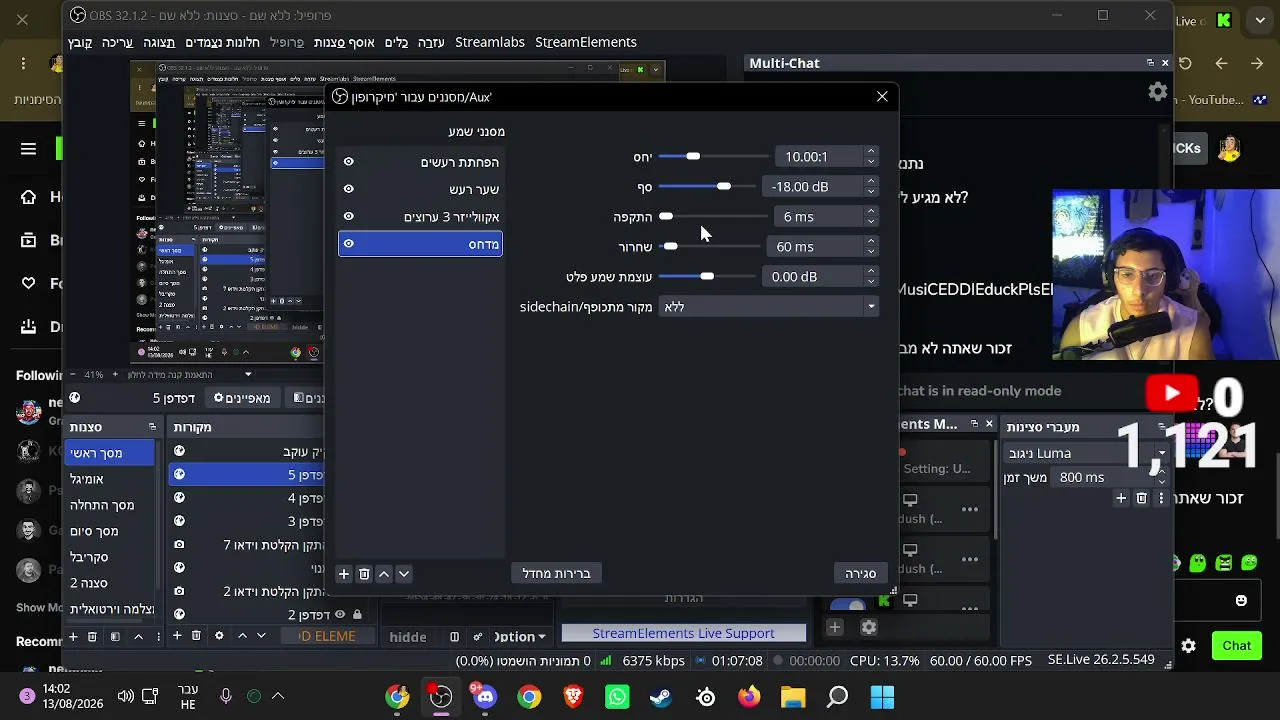Add a source in the מקורות panel

tap(177, 636)
